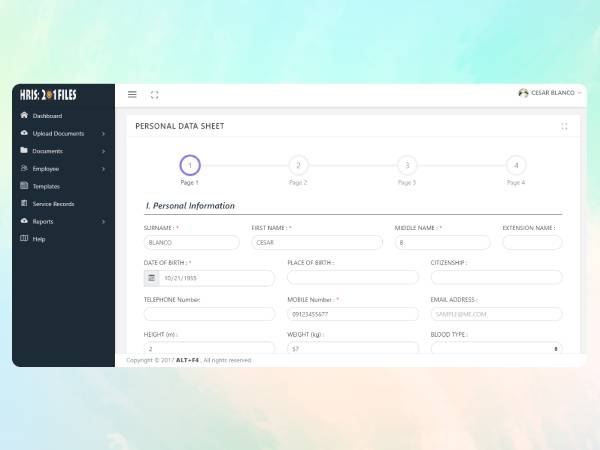Click the Citizenship input field

(x=496, y=277)
